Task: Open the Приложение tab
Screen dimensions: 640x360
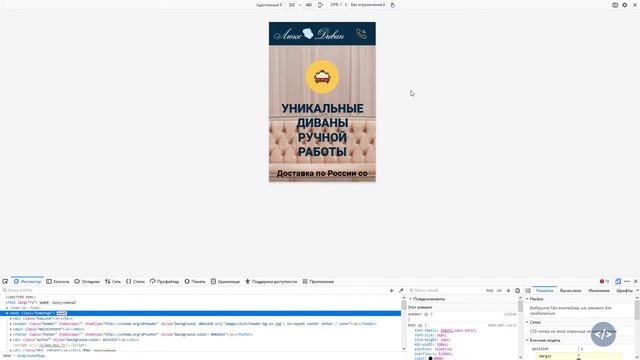Action: (x=318, y=282)
